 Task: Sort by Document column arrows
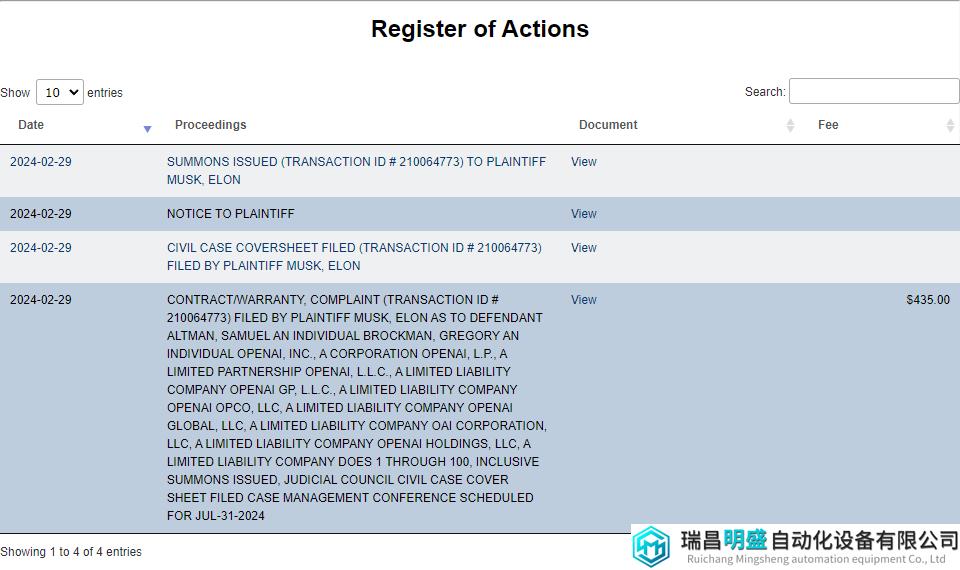click(x=790, y=126)
